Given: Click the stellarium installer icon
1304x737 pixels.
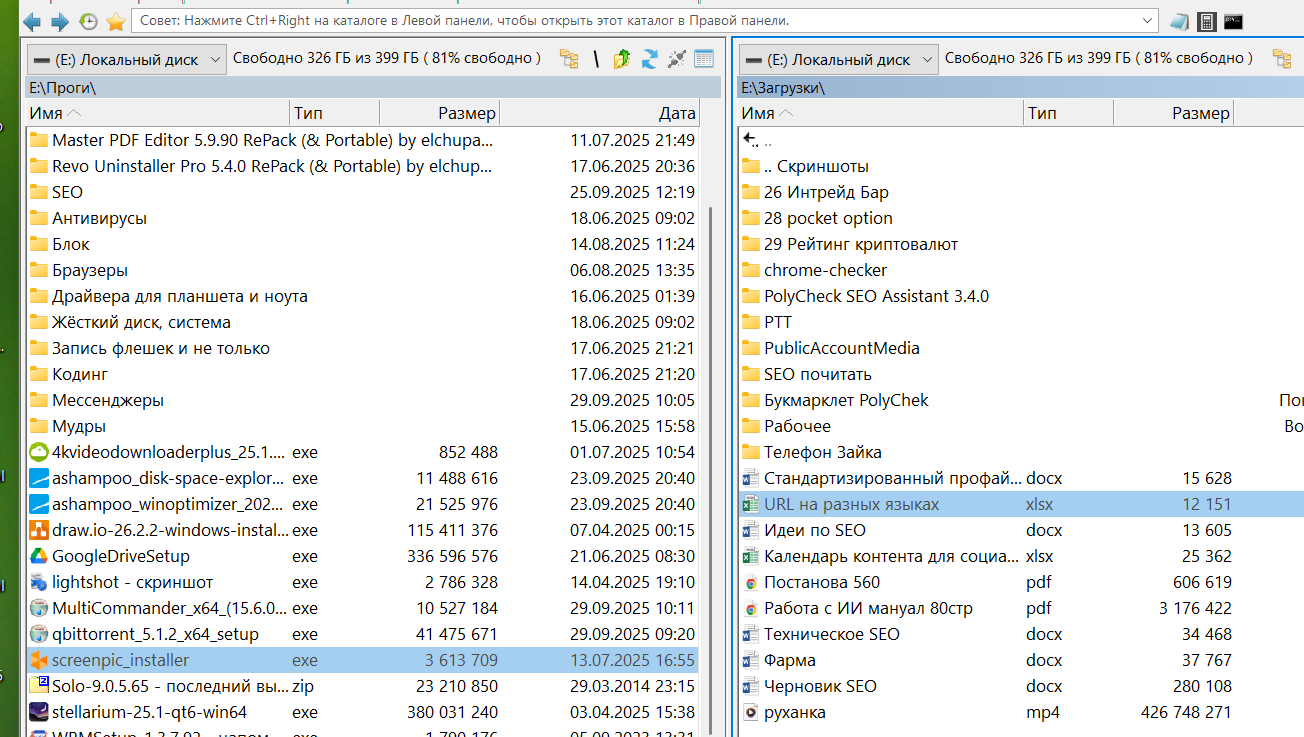Looking at the screenshot, I should coord(39,712).
